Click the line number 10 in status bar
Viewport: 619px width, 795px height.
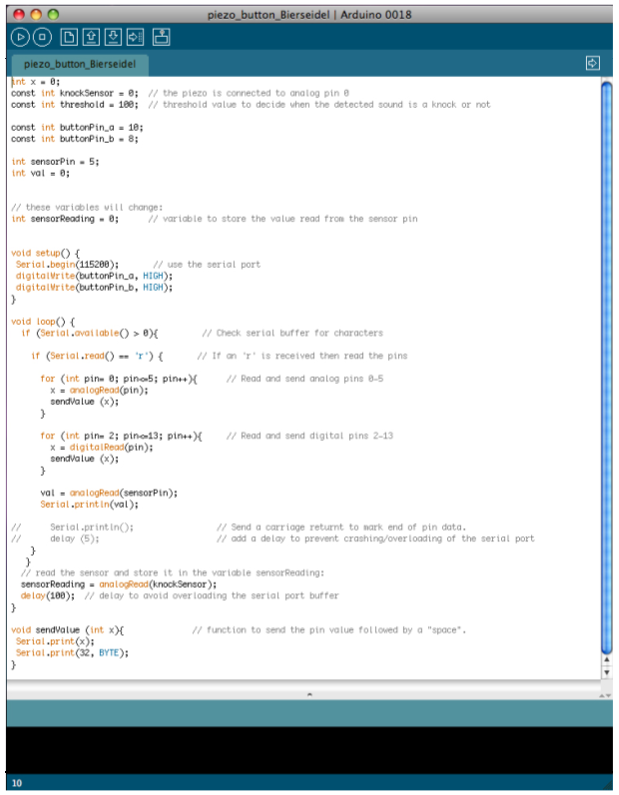click(17, 783)
